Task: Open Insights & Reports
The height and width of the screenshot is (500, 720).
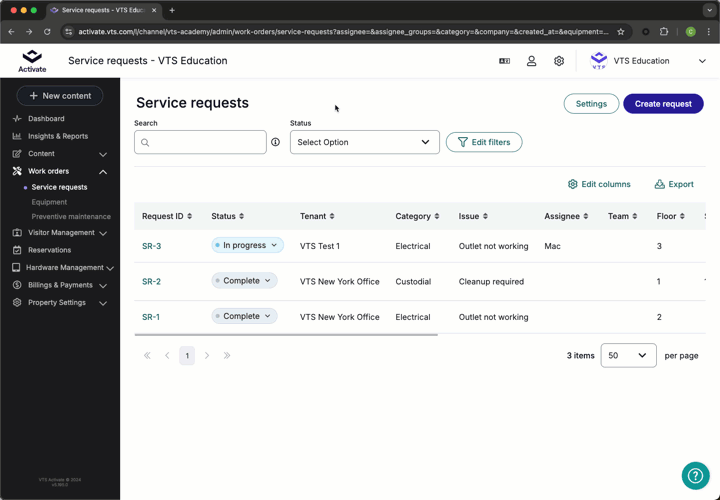Action: pyautogui.click(x=58, y=136)
